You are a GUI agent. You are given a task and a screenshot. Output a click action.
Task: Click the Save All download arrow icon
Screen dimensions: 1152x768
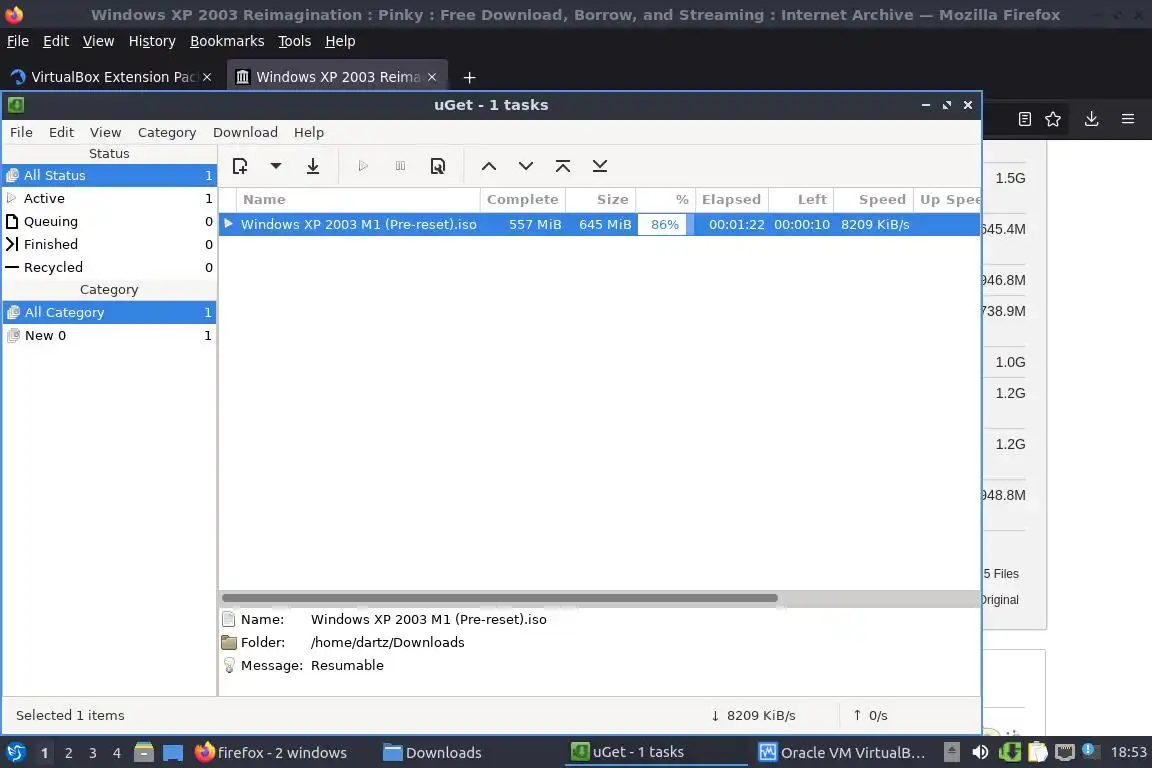tap(313, 166)
